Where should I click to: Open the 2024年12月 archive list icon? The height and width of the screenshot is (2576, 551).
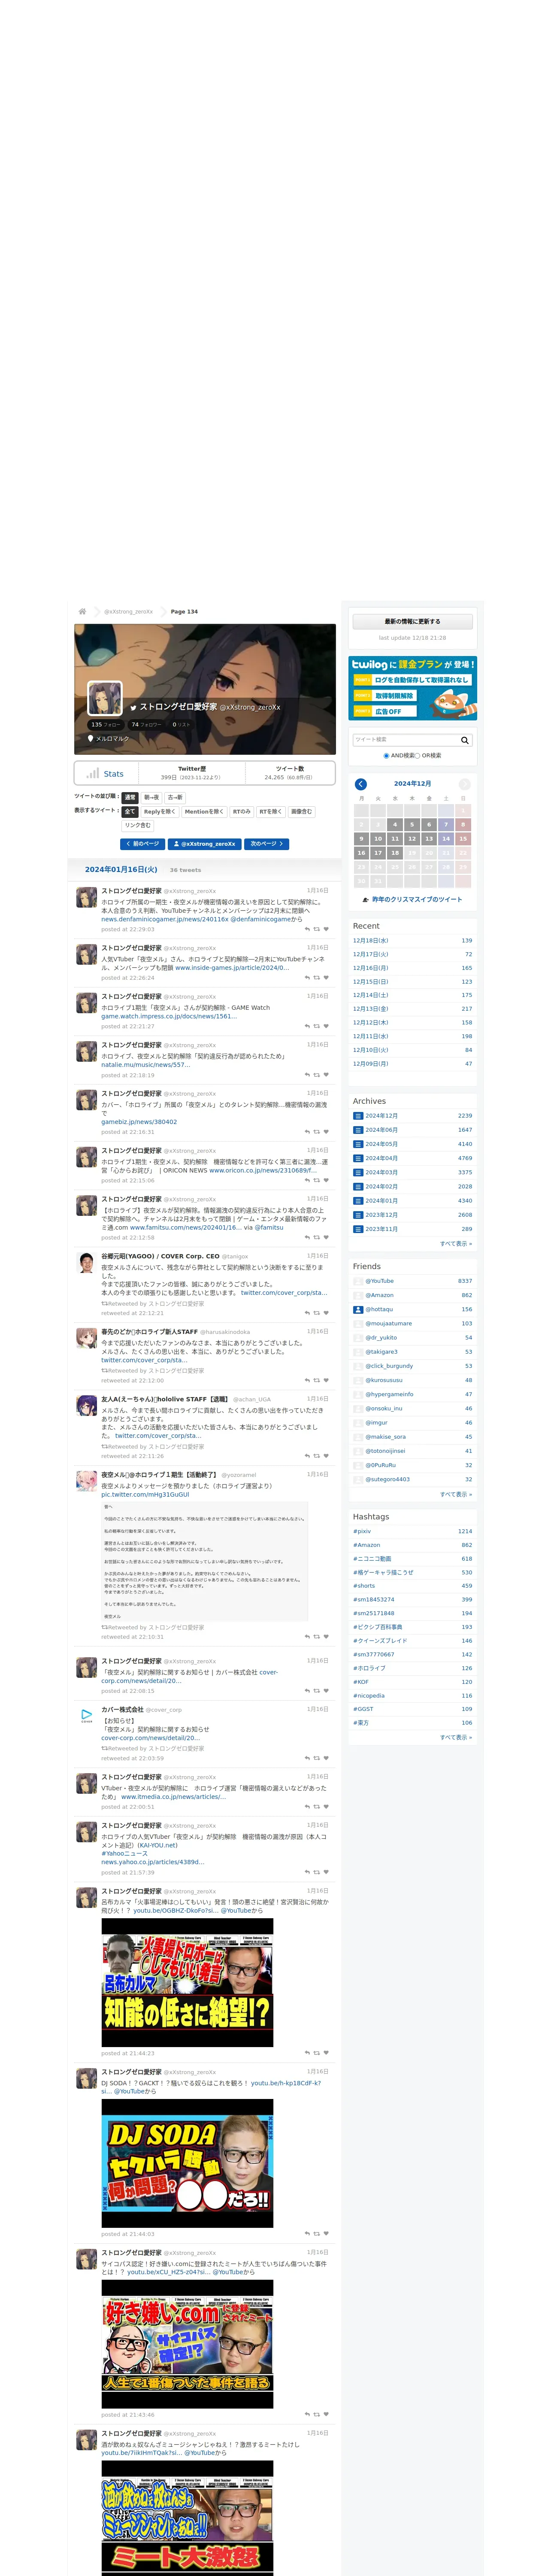[358, 1116]
